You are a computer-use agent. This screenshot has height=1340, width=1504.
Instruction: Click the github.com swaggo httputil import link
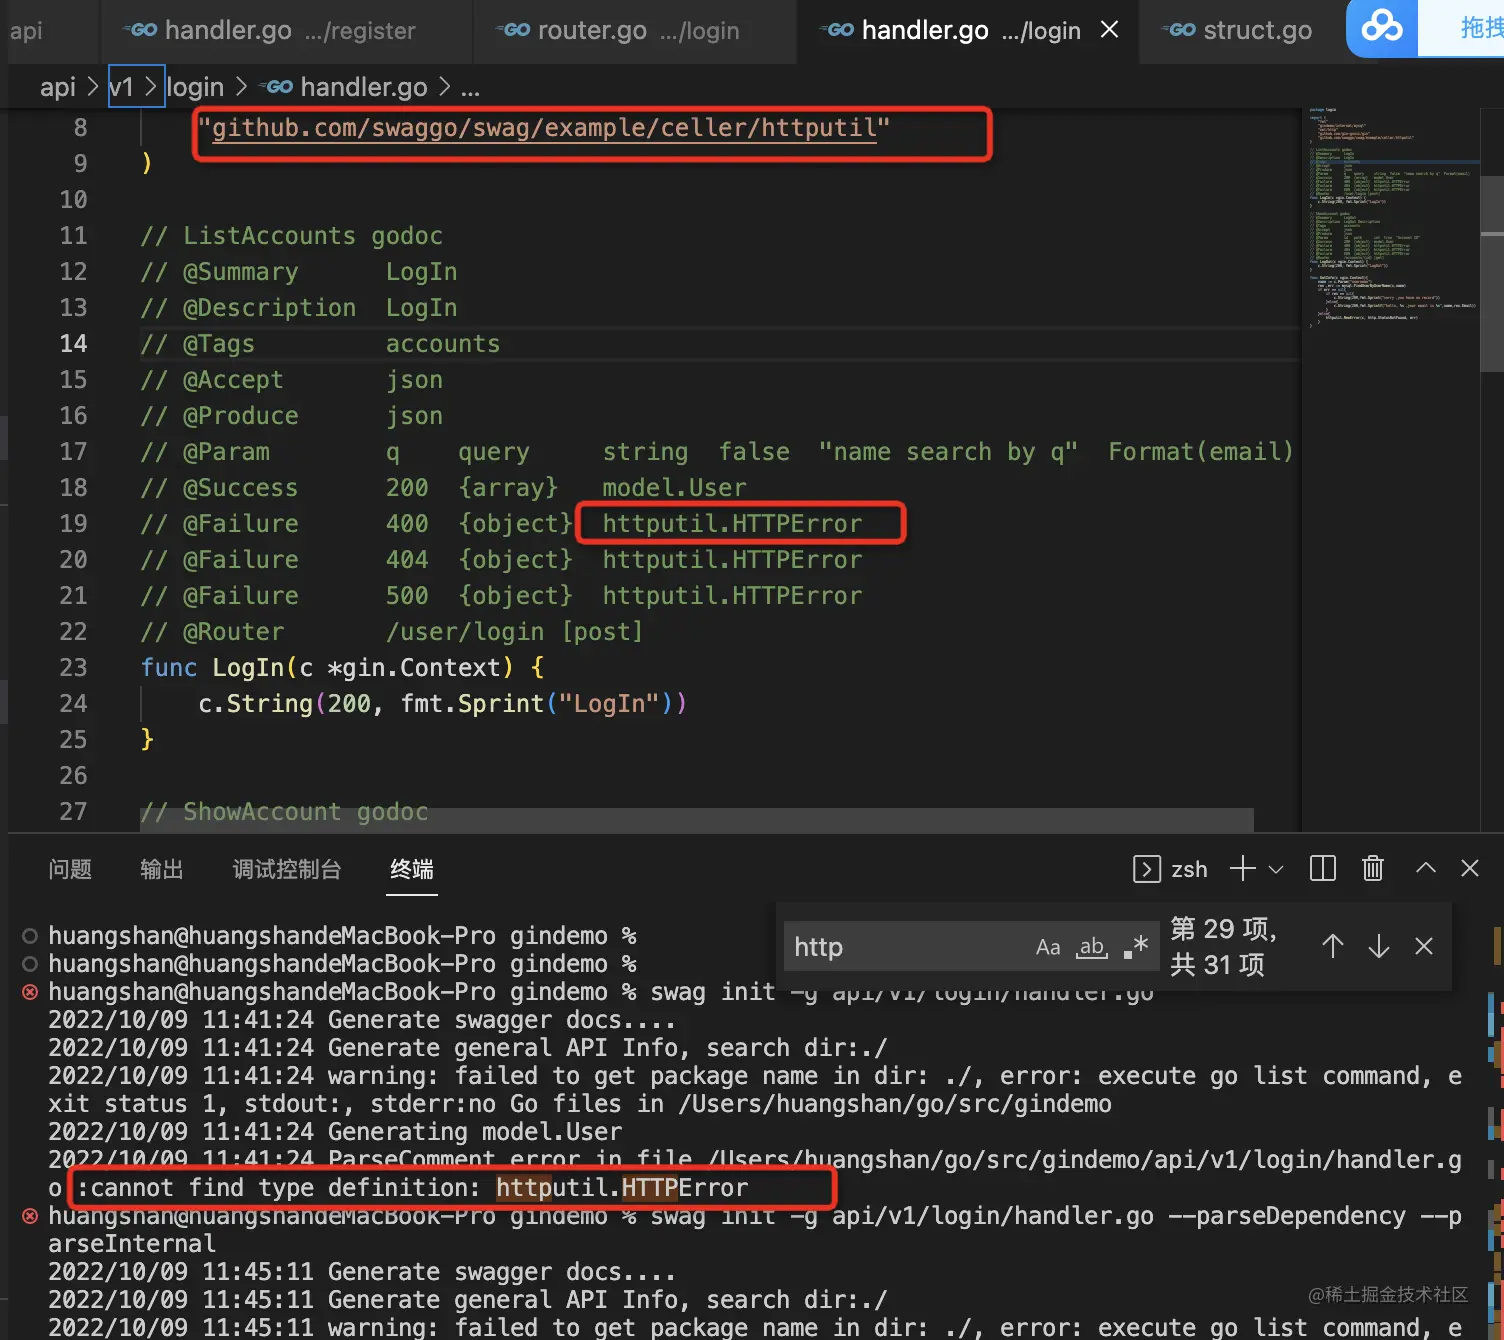[x=544, y=128]
